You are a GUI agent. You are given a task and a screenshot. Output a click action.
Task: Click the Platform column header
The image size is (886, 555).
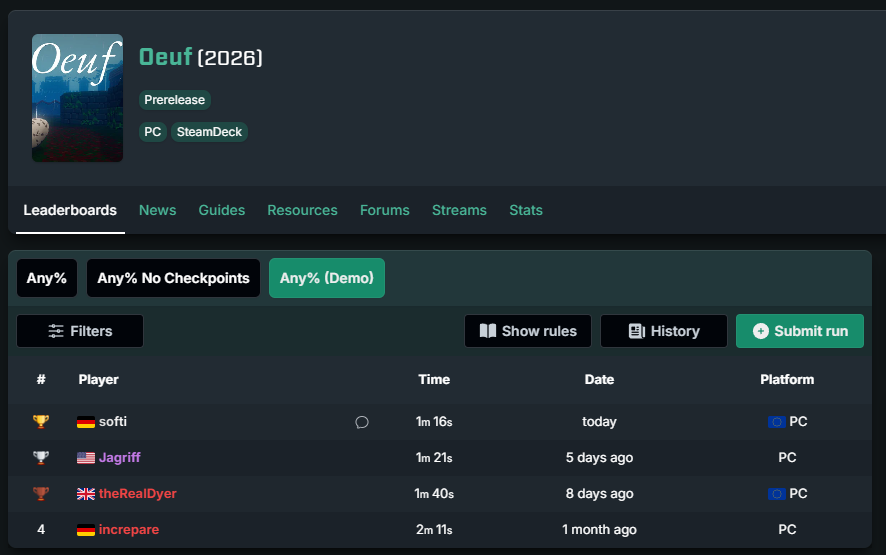(x=787, y=379)
